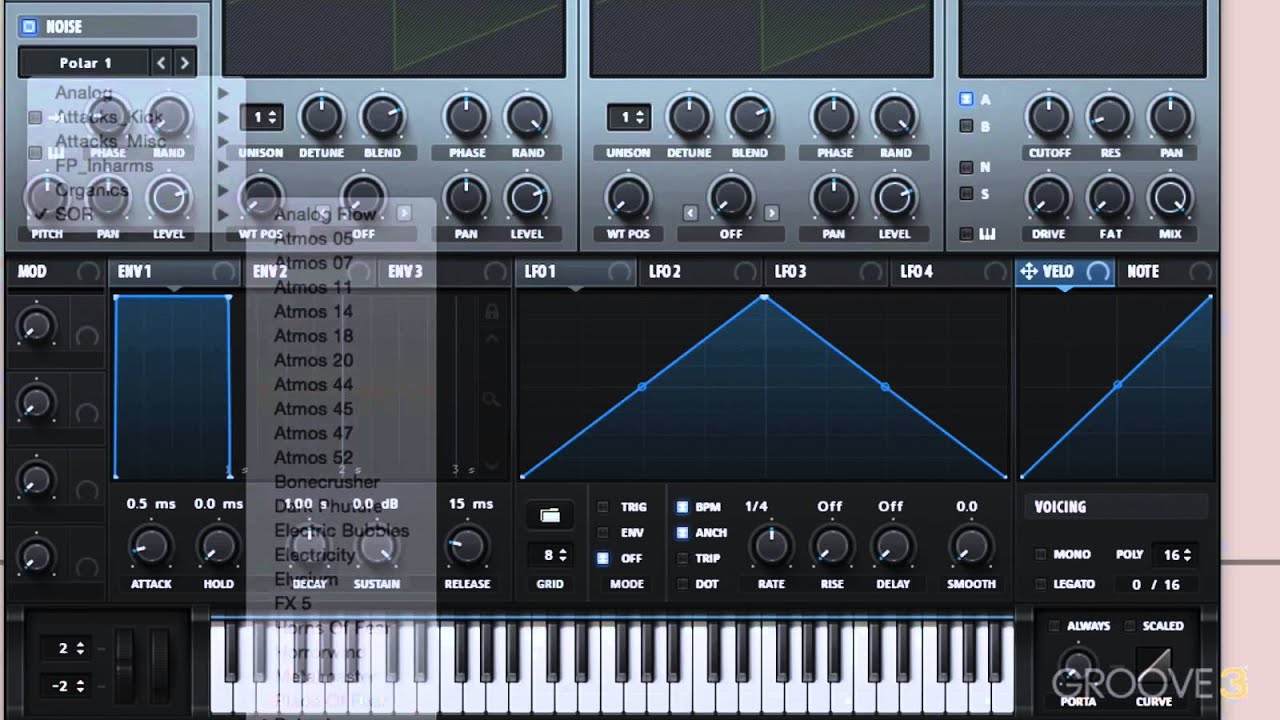This screenshot has height=720, width=1280.
Task: Click the filter CUTOFF knob
Action: pos(1049,118)
